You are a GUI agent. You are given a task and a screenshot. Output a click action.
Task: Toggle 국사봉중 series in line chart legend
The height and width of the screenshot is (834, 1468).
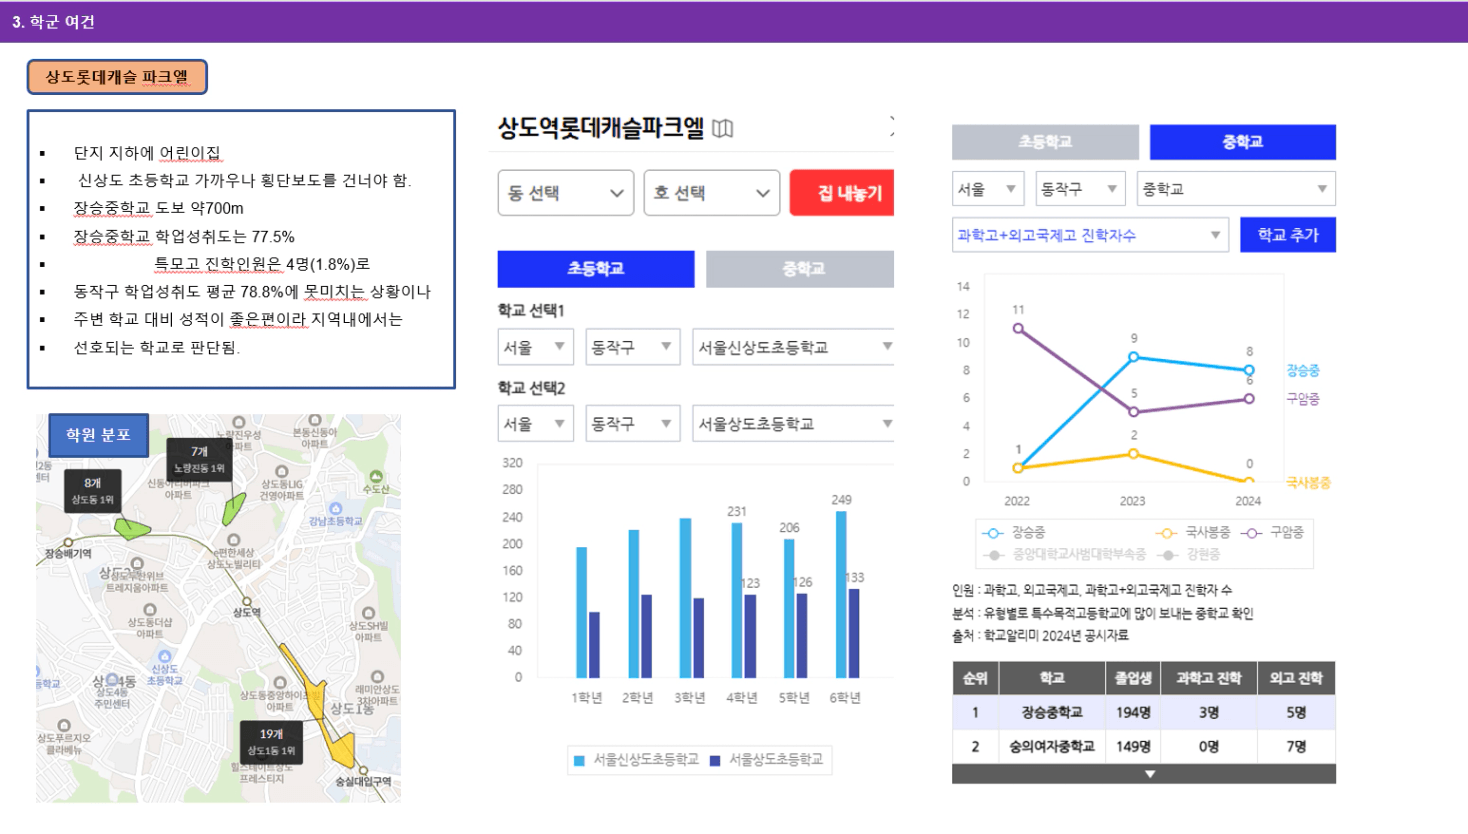(1192, 533)
